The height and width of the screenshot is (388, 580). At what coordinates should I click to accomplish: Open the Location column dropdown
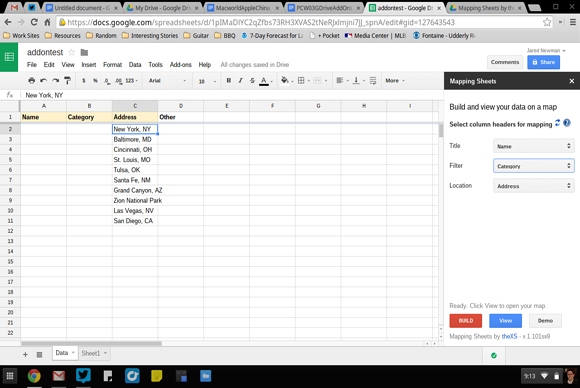[x=533, y=186]
